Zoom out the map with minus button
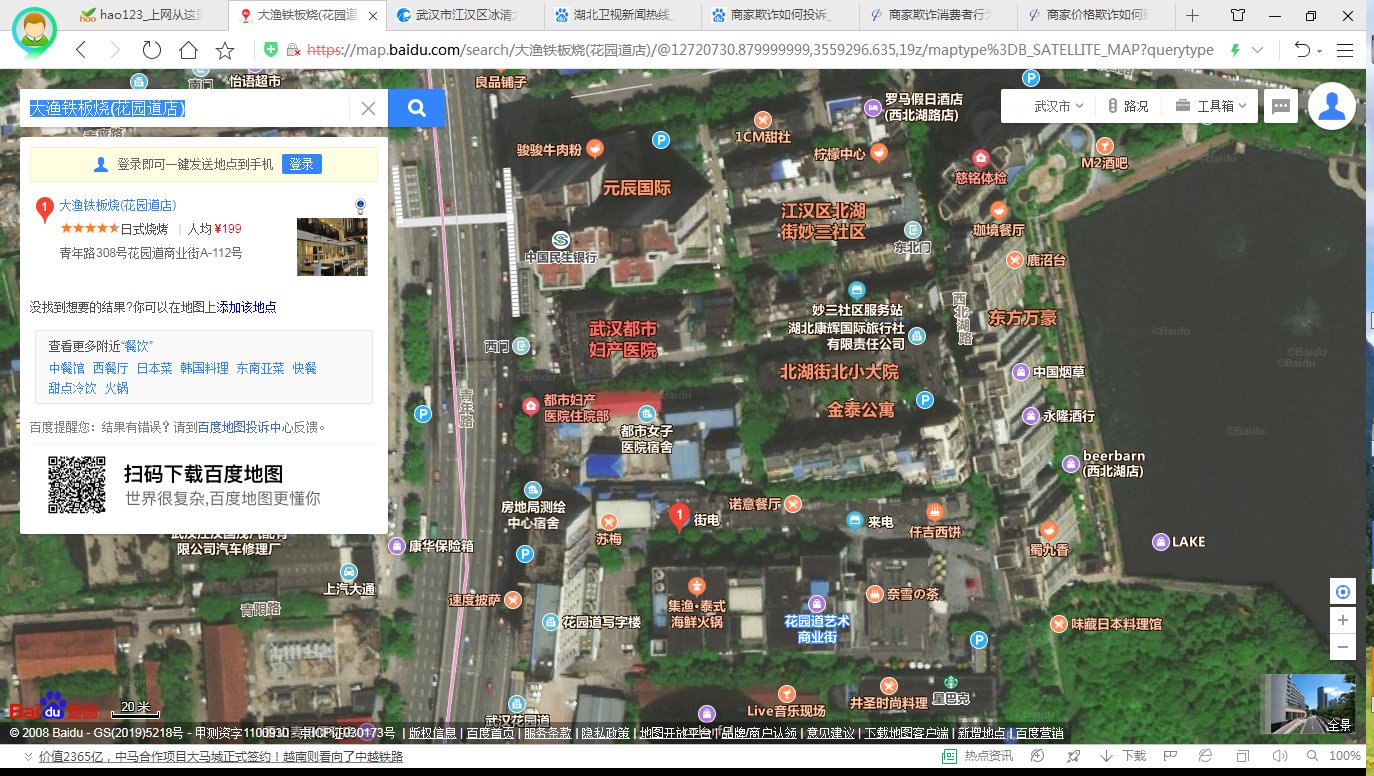Viewport: 1374px width, 776px height. click(1343, 648)
